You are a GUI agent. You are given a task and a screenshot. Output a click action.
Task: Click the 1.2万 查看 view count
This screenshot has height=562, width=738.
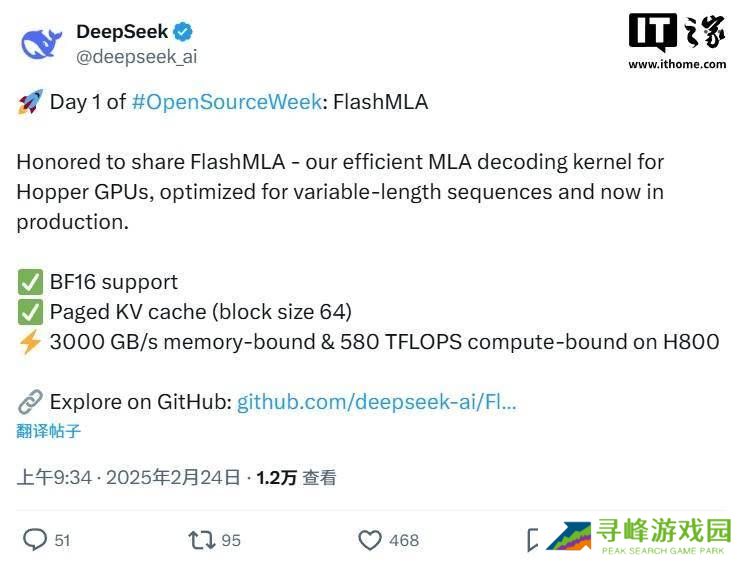coord(296,478)
